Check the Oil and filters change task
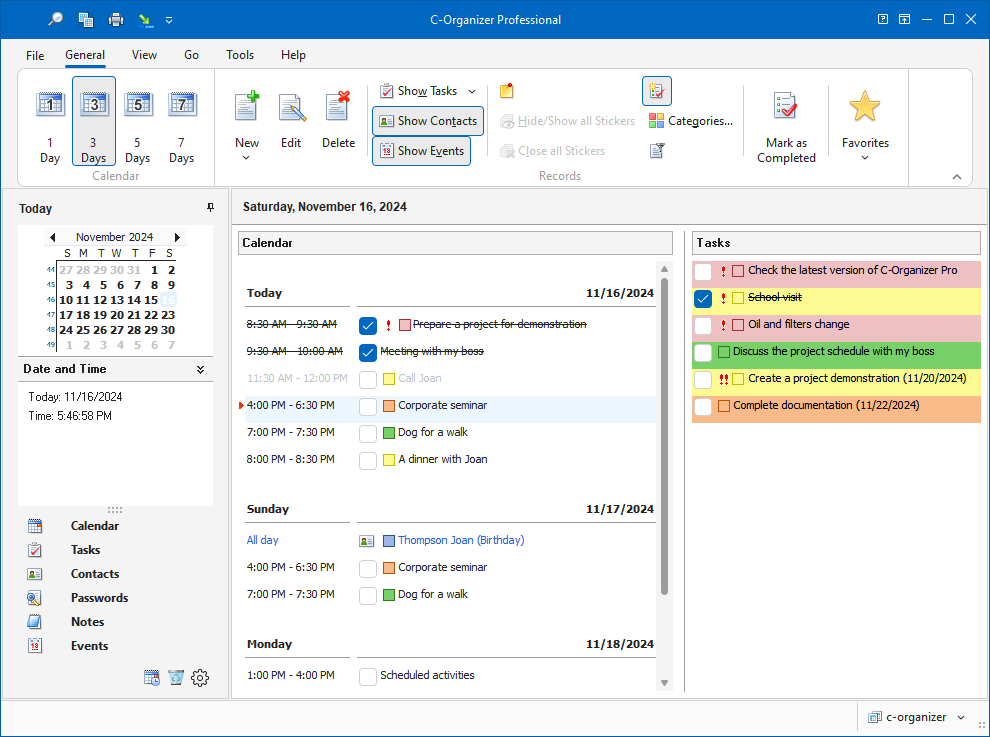The width and height of the screenshot is (990, 737). click(x=703, y=325)
